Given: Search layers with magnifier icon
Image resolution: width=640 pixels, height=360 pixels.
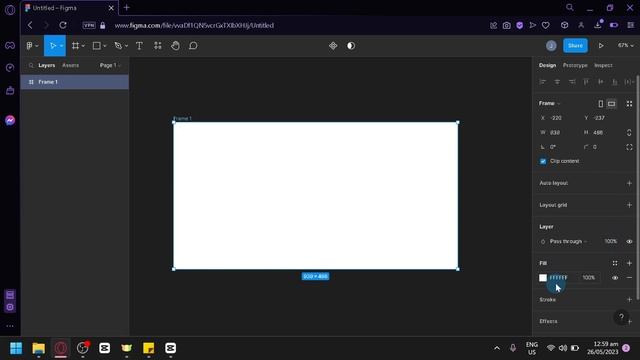Looking at the screenshot, I should click(x=31, y=65).
